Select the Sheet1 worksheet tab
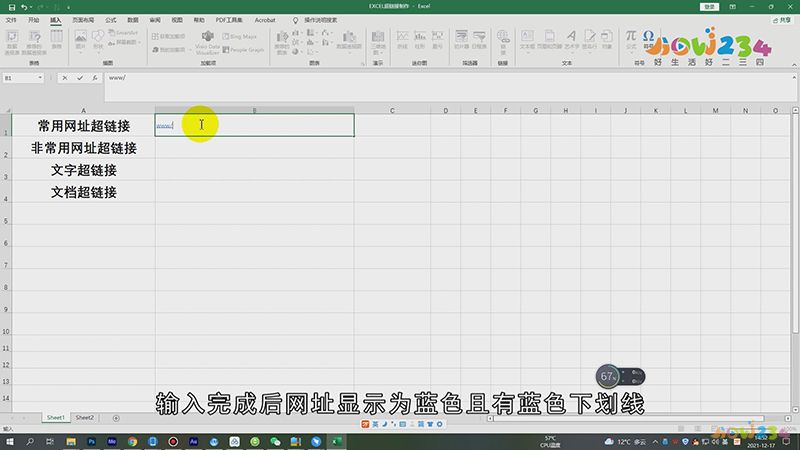This screenshot has width=800, height=450. tap(56, 417)
